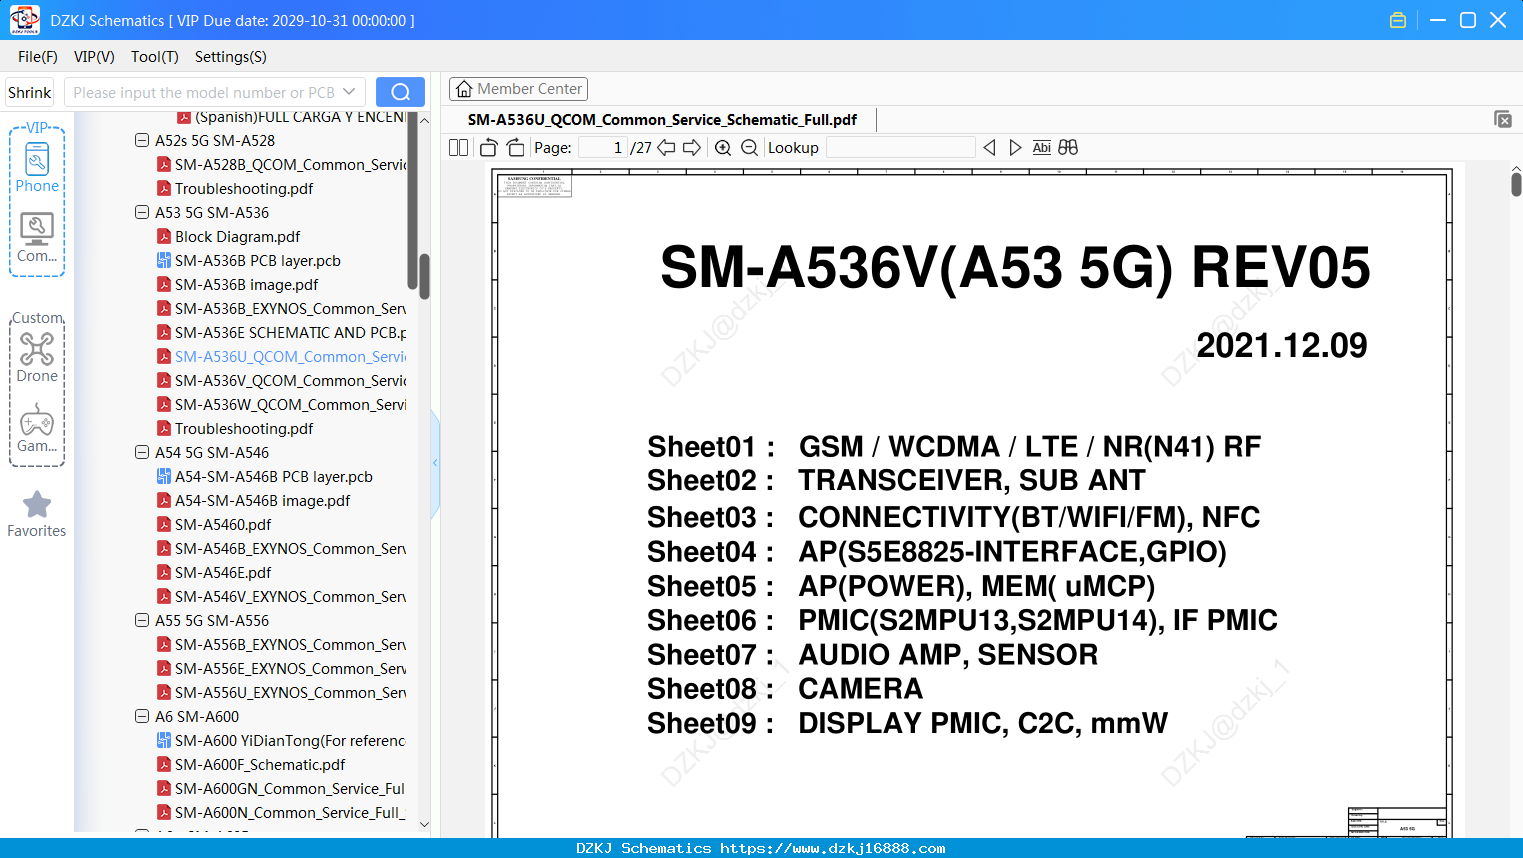This screenshot has width=1523, height=858.
Task: Click the blue search button
Action: pyautogui.click(x=400, y=92)
